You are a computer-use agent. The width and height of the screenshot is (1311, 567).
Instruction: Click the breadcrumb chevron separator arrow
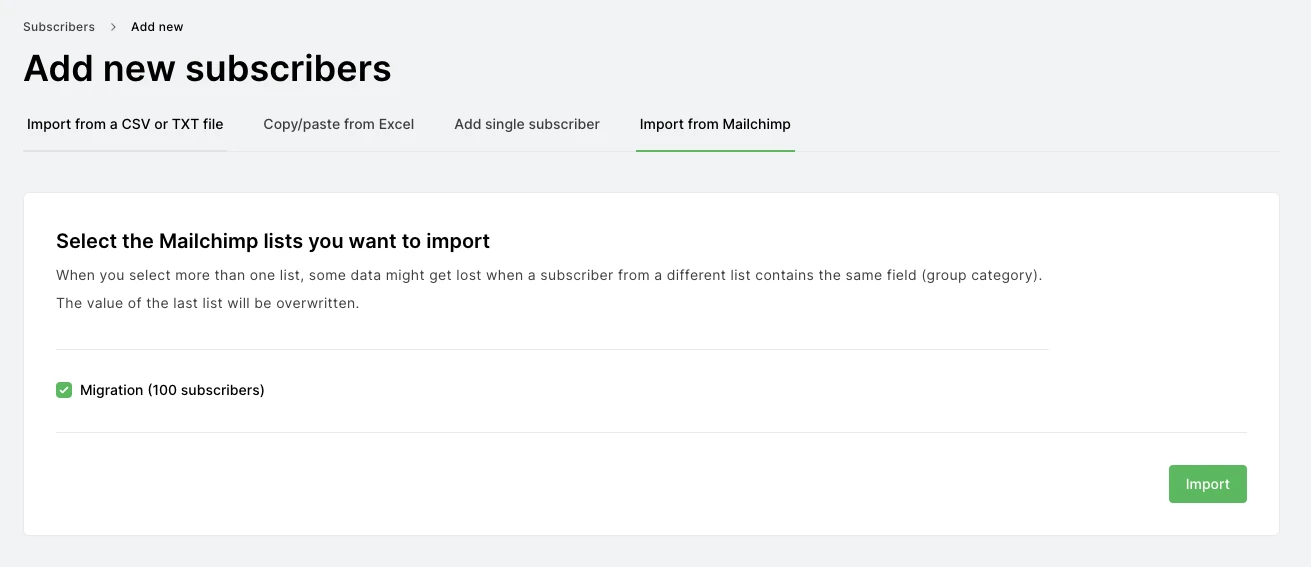click(113, 27)
